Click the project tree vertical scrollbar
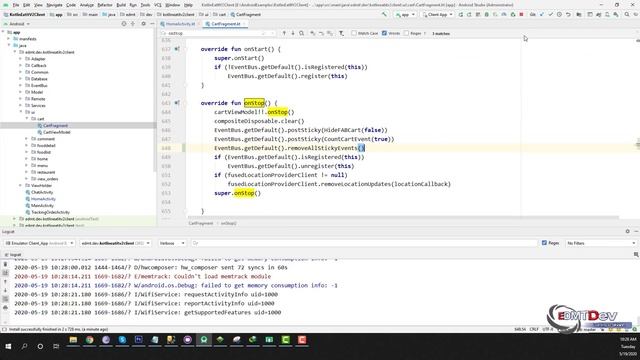The image size is (640, 360). (155, 100)
